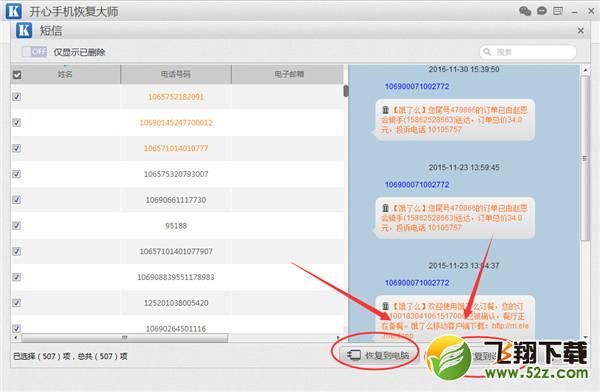This screenshot has height=392, width=600.
Task: Uncheck the row for 106575320793007
Action: click(16, 174)
